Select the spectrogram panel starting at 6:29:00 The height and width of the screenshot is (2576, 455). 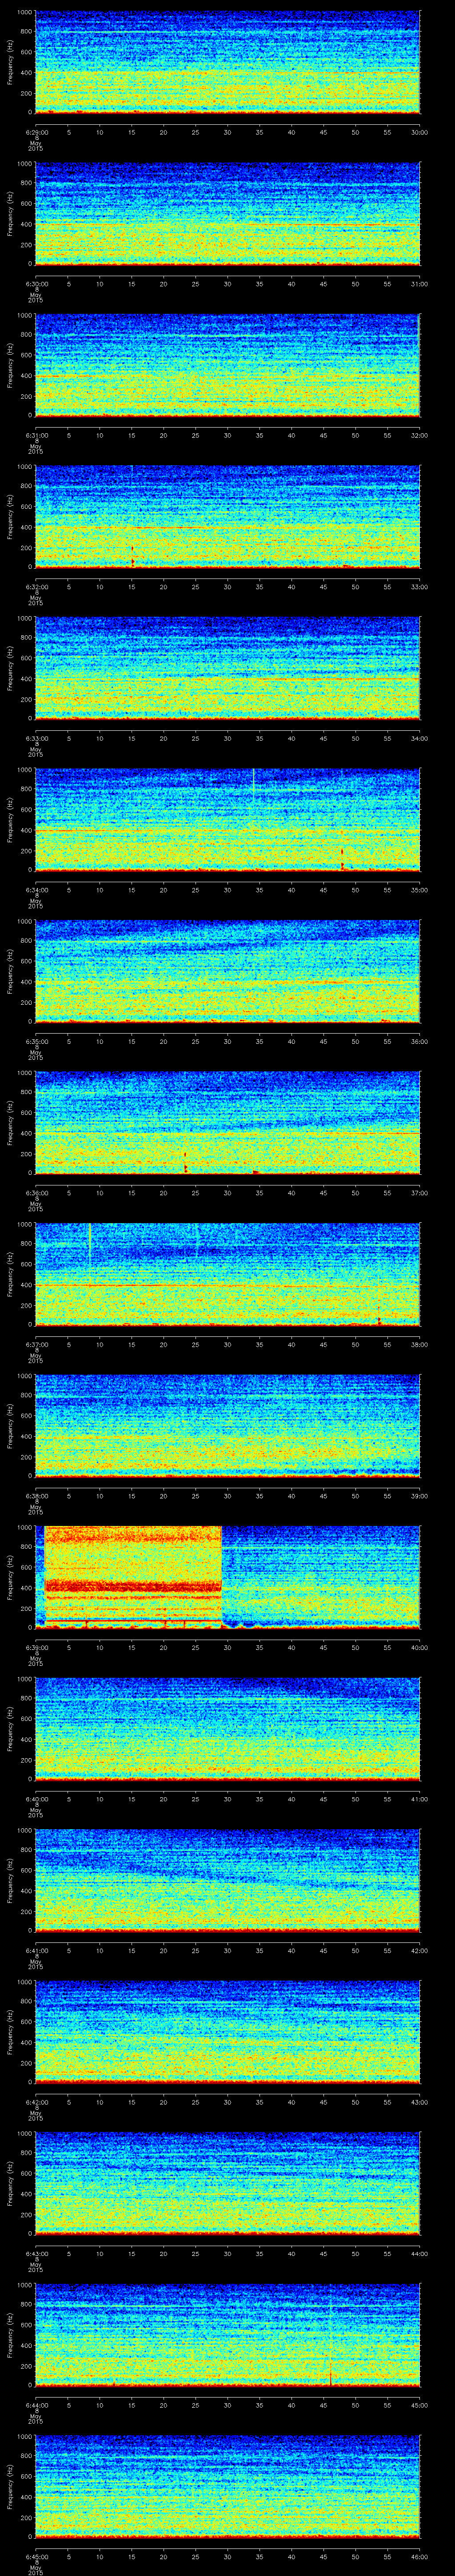coord(227,63)
